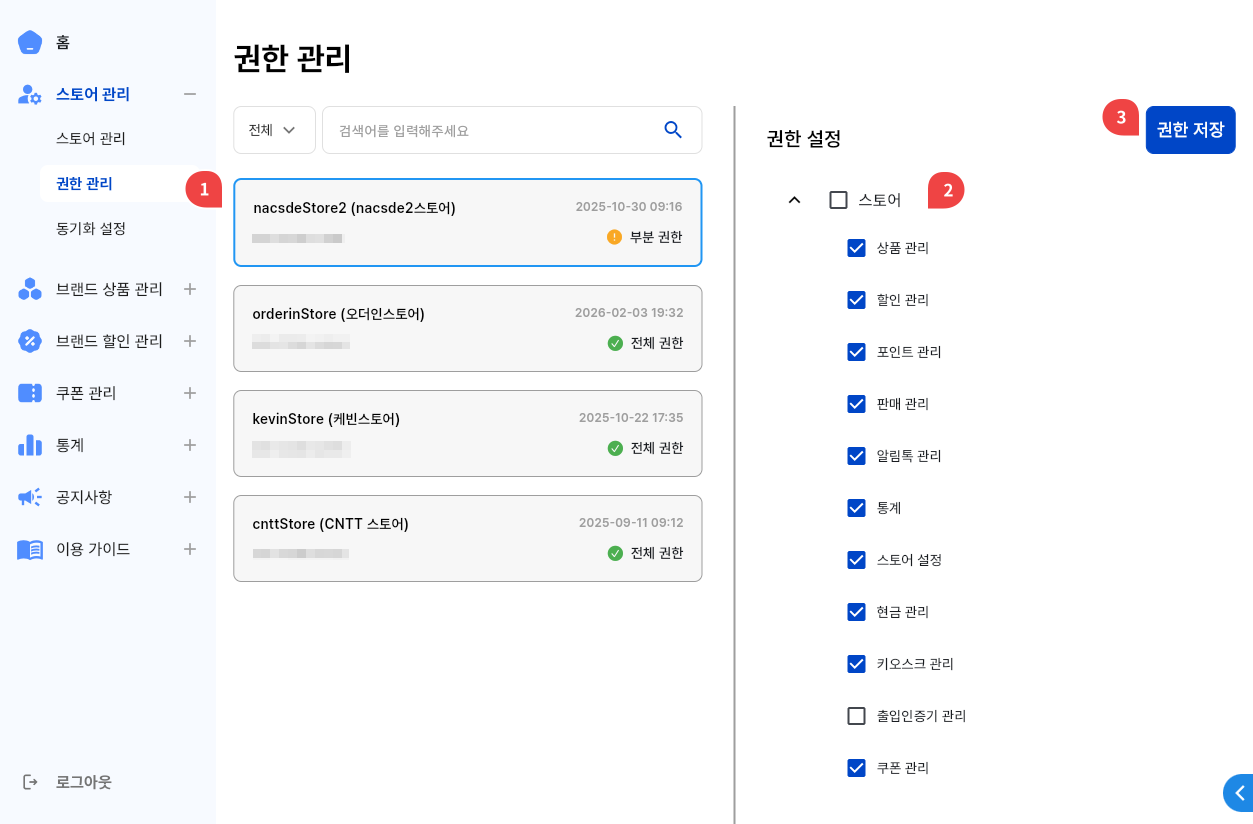Expand 쿠폰 관리 plus icon
1253x824 pixels.
click(x=190, y=393)
